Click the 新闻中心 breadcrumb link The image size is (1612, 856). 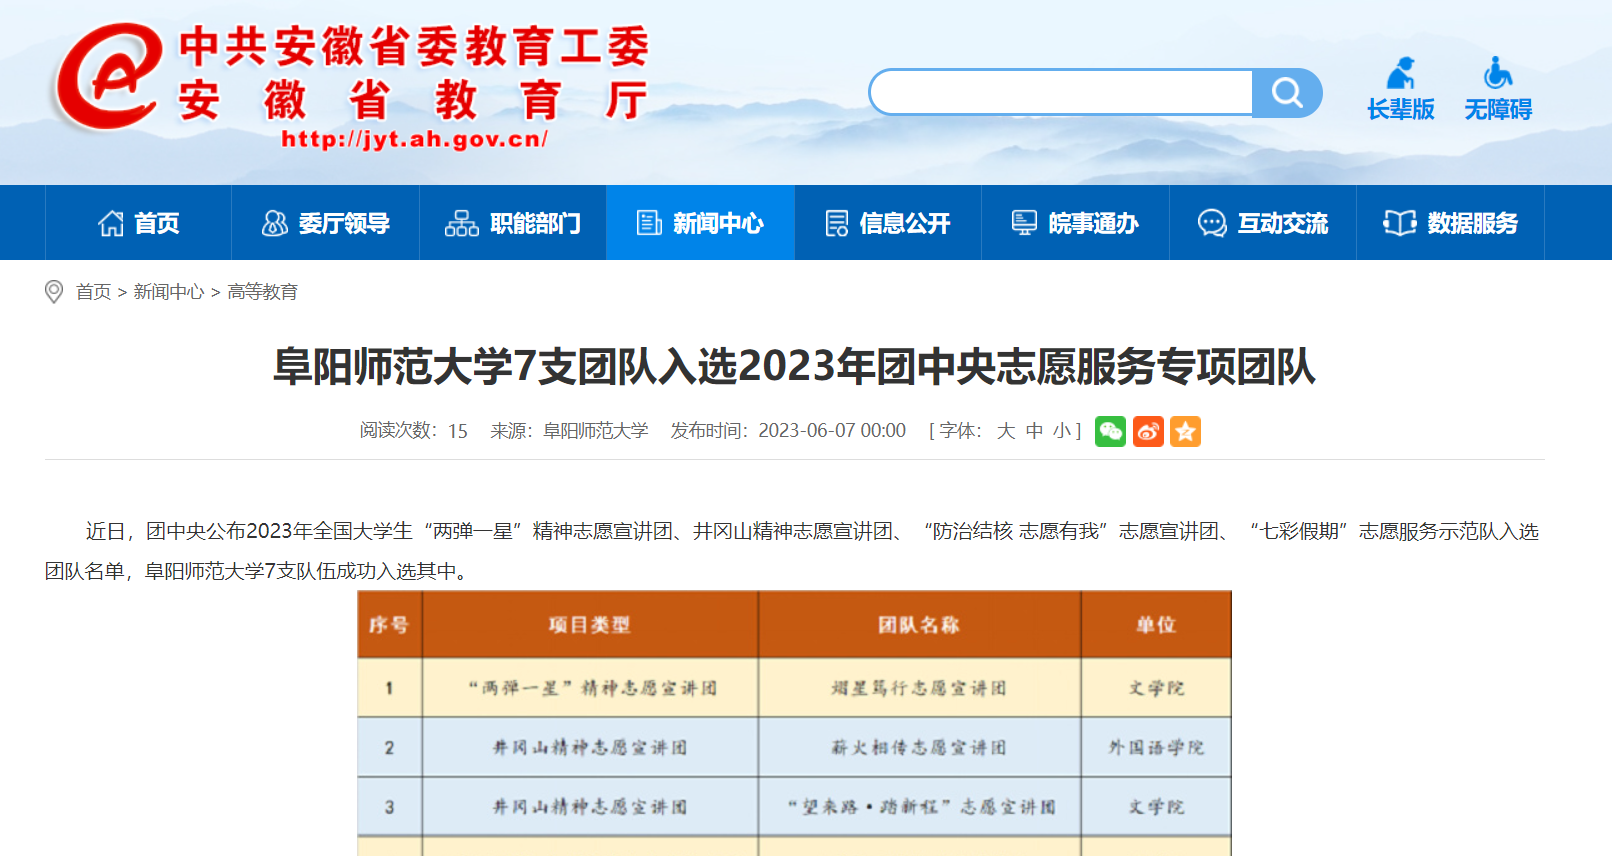click(168, 292)
